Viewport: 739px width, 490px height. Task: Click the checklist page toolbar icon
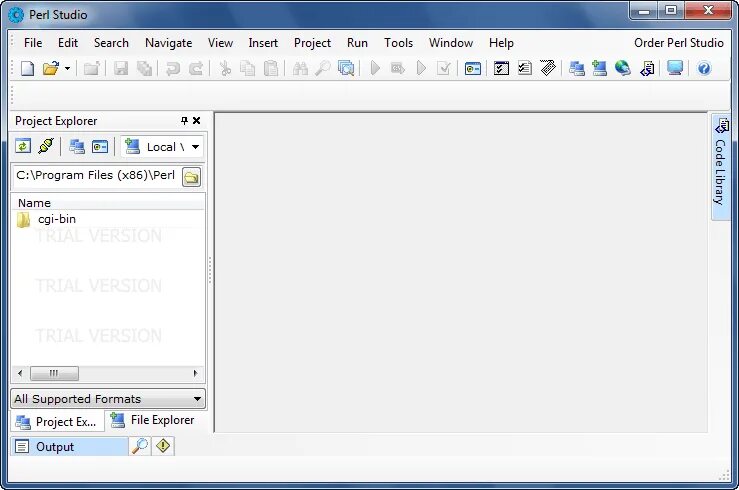coord(525,68)
